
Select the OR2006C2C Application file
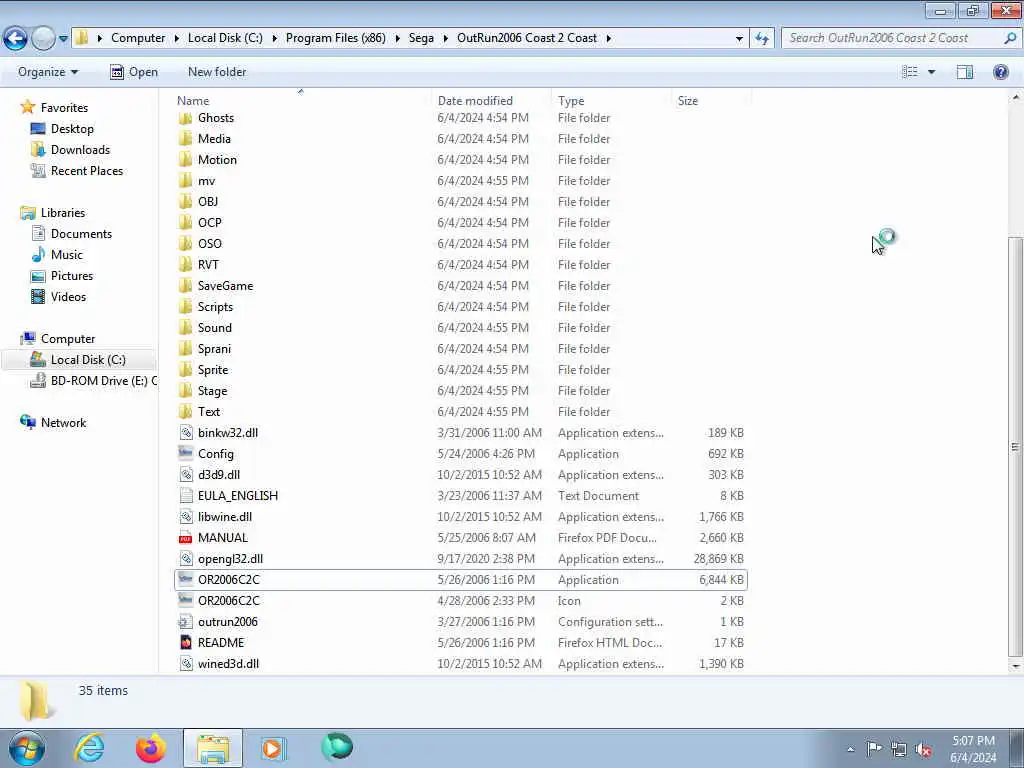(460, 580)
